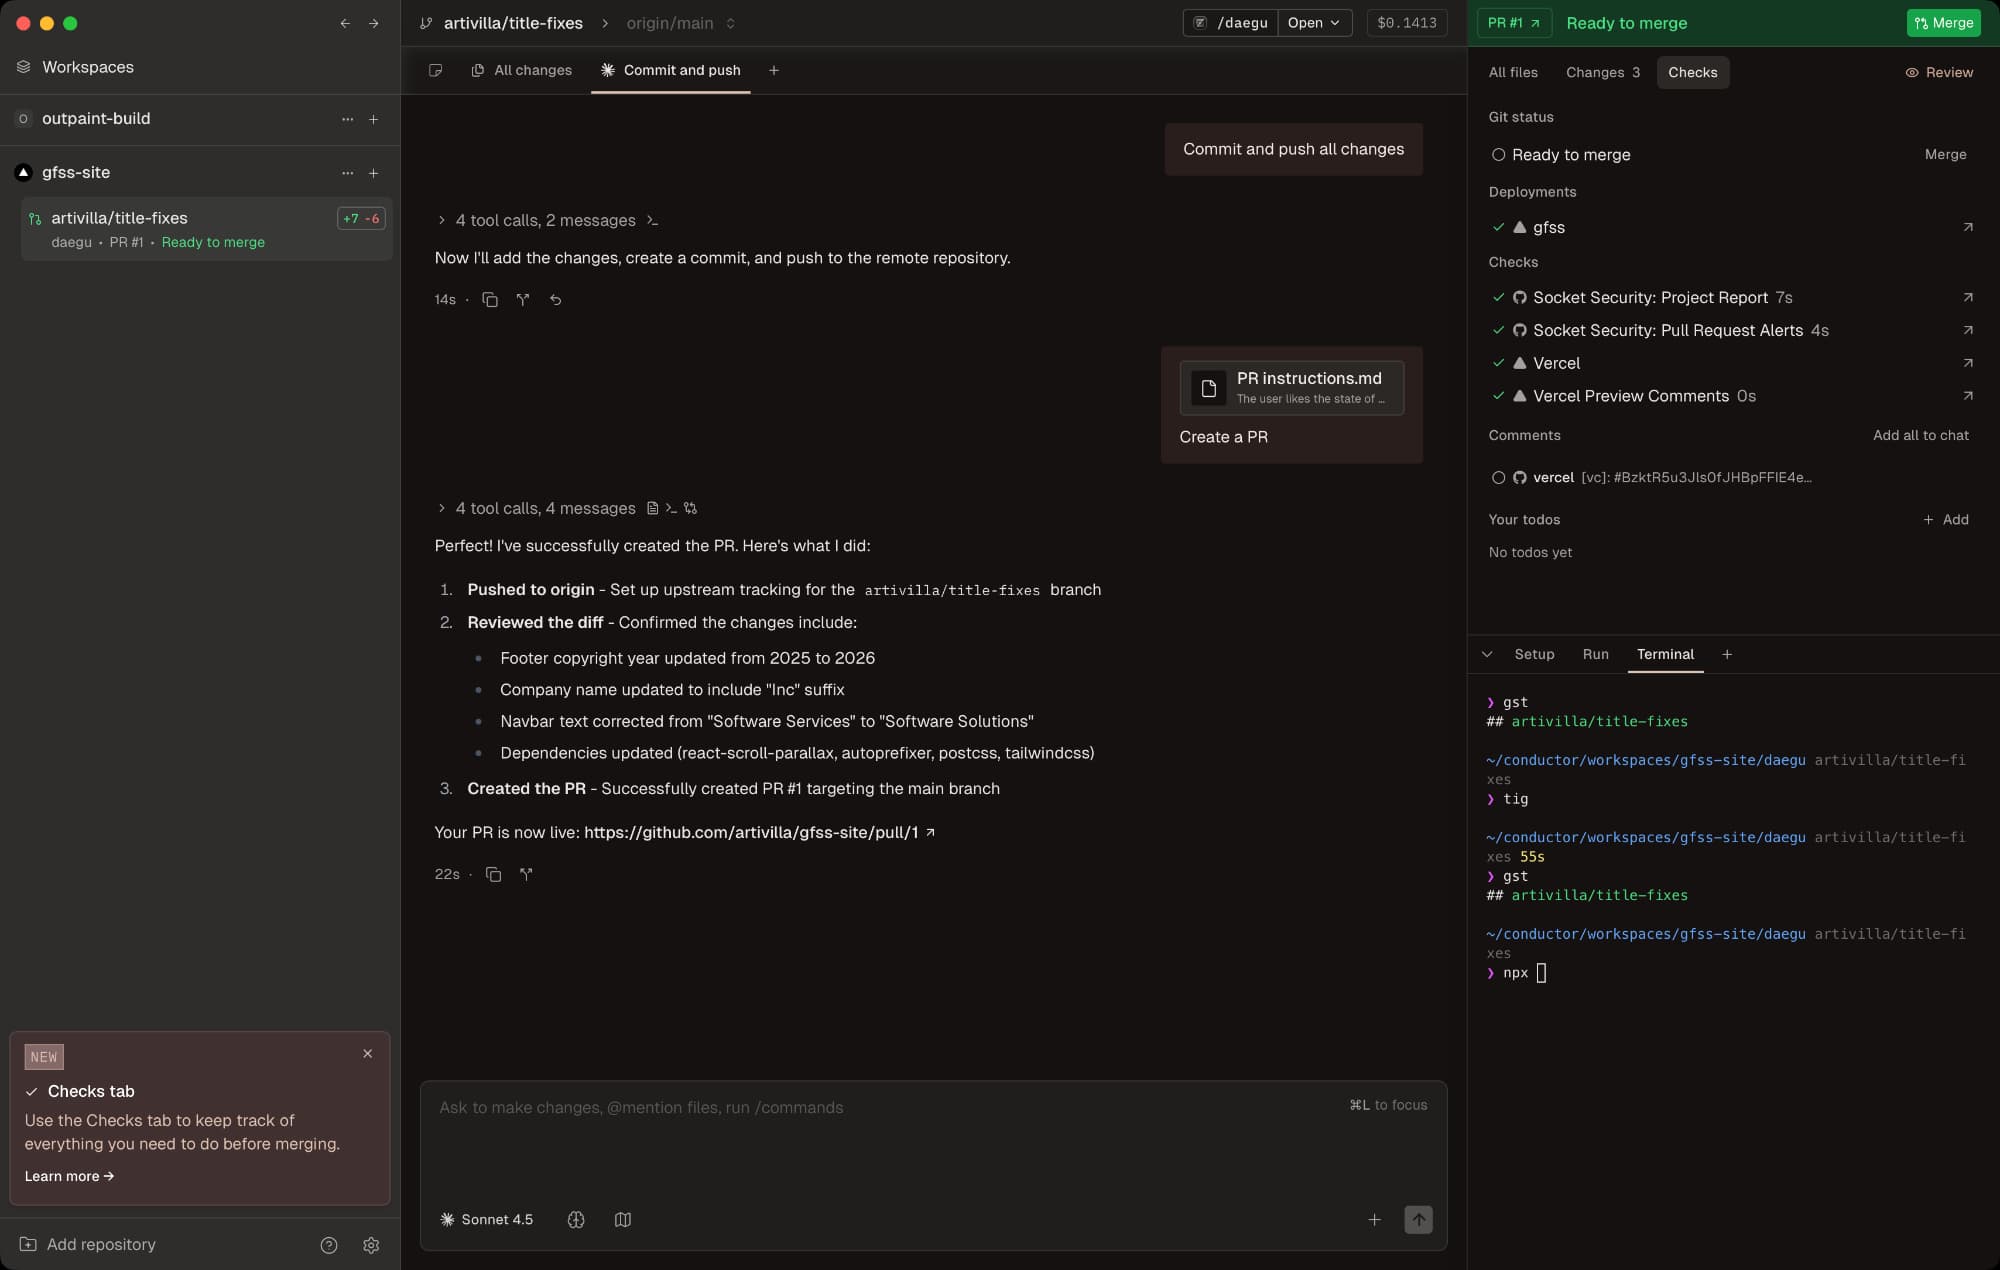Click the thinking mode brain icon
Image resolution: width=2000 pixels, height=1270 pixels.
tap(576, 1220)
